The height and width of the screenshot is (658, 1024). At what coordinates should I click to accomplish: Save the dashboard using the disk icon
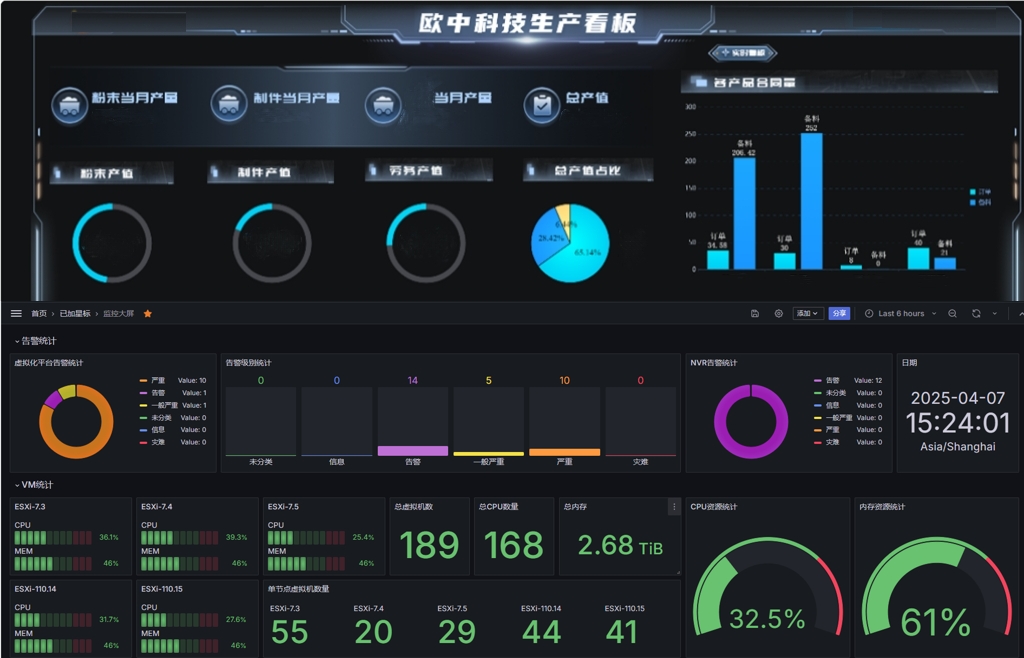(755, 313)
